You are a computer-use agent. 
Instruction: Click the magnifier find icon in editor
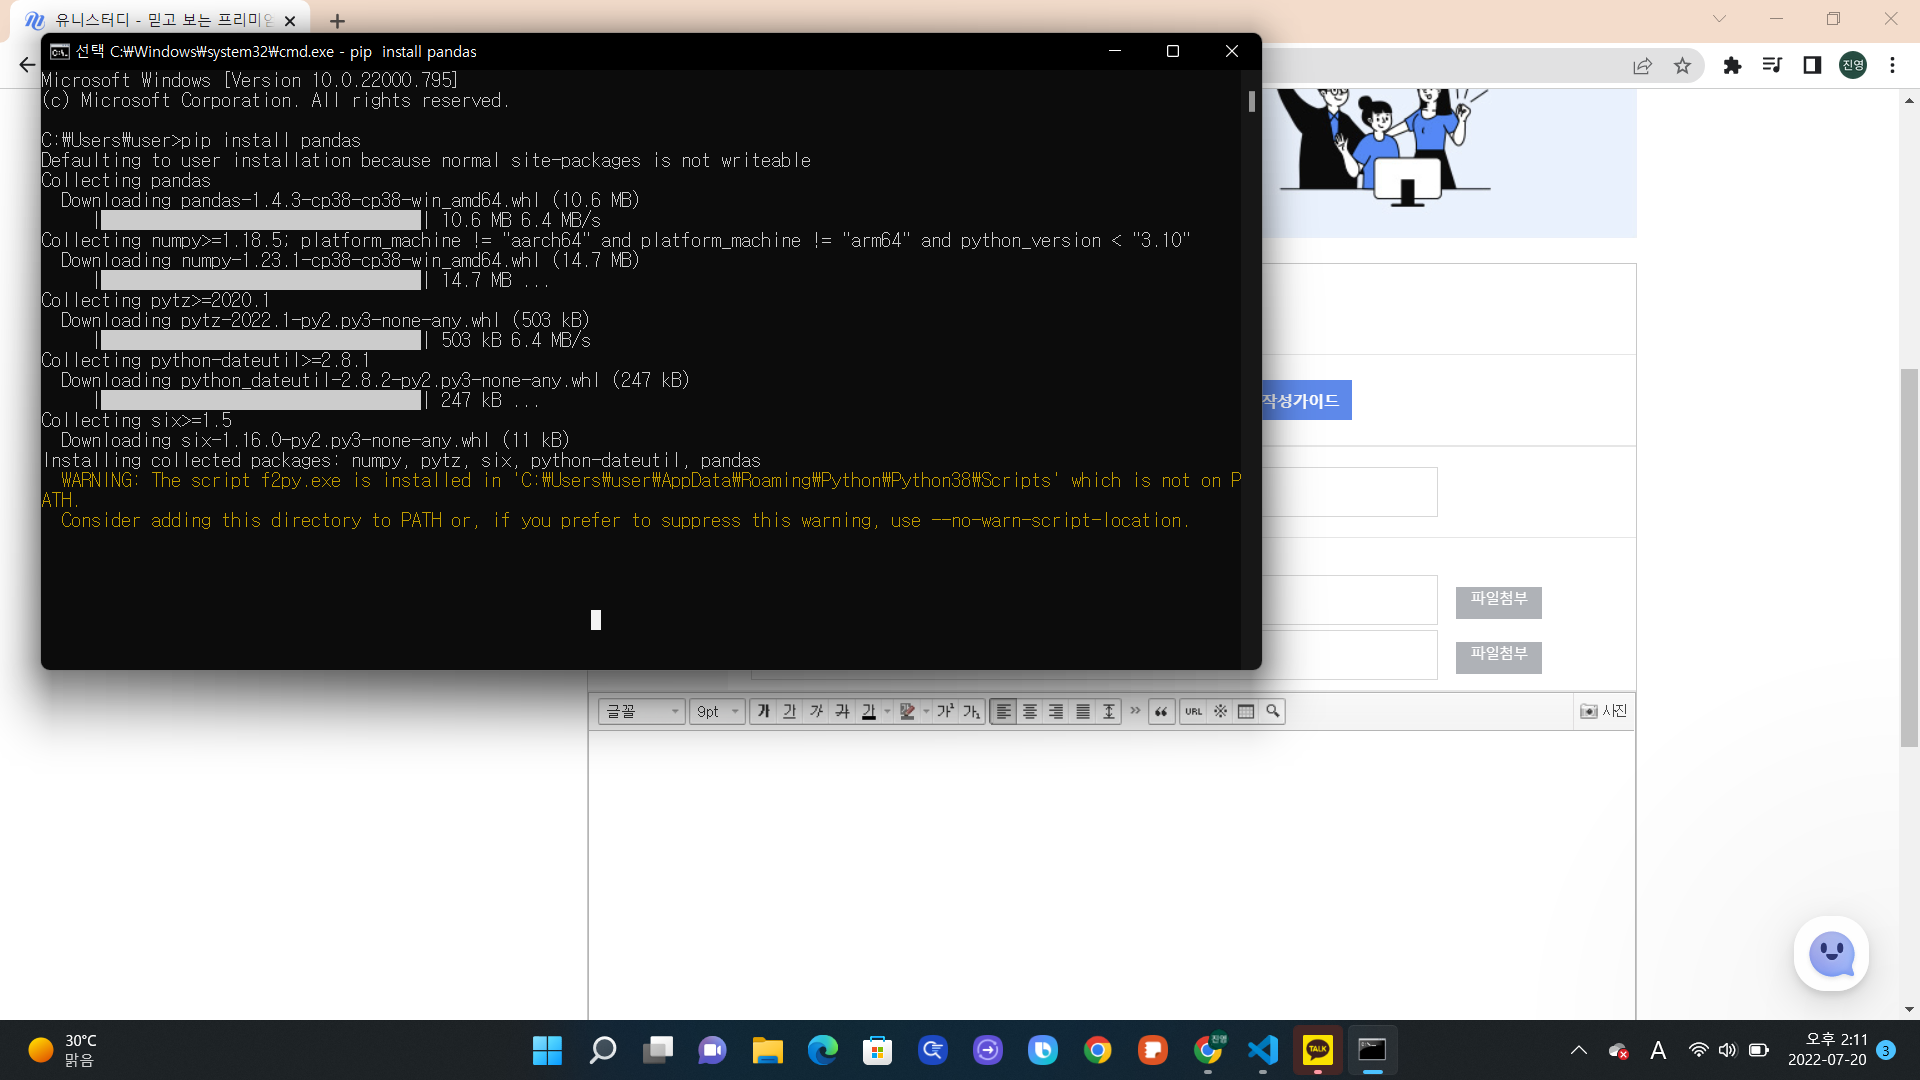pyautogui.click(x=1273, y=711)
